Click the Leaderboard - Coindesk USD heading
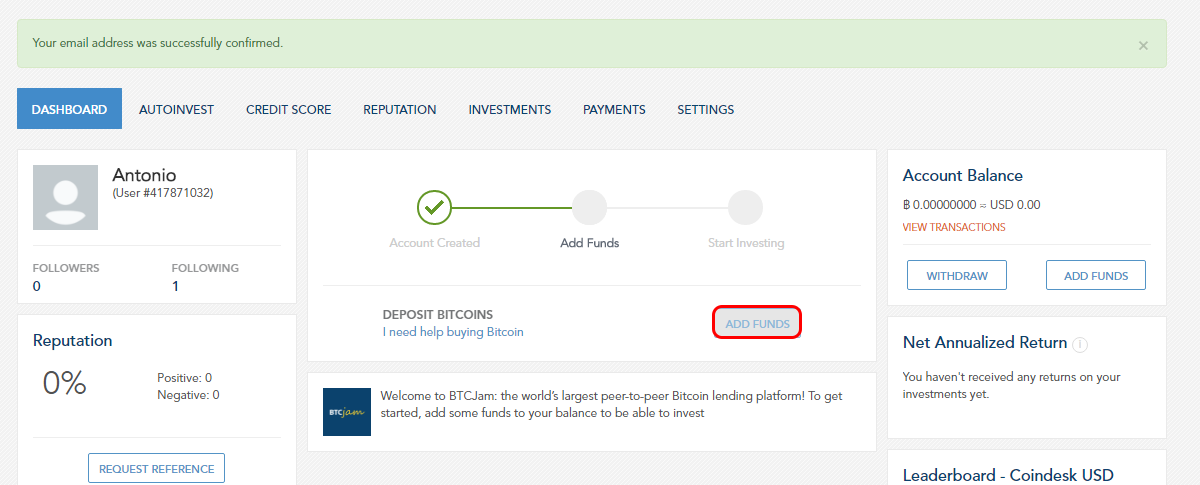The image size is (1200, 485). tap(1008, 476)
